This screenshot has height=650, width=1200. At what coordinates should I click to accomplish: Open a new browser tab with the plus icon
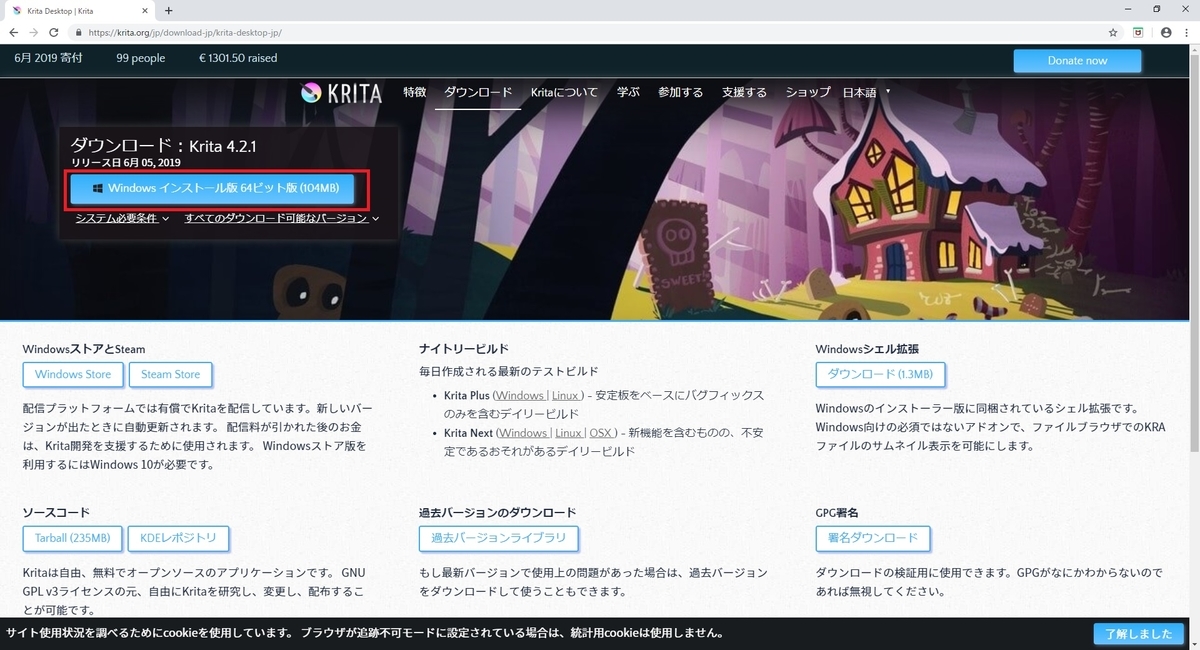168,10
